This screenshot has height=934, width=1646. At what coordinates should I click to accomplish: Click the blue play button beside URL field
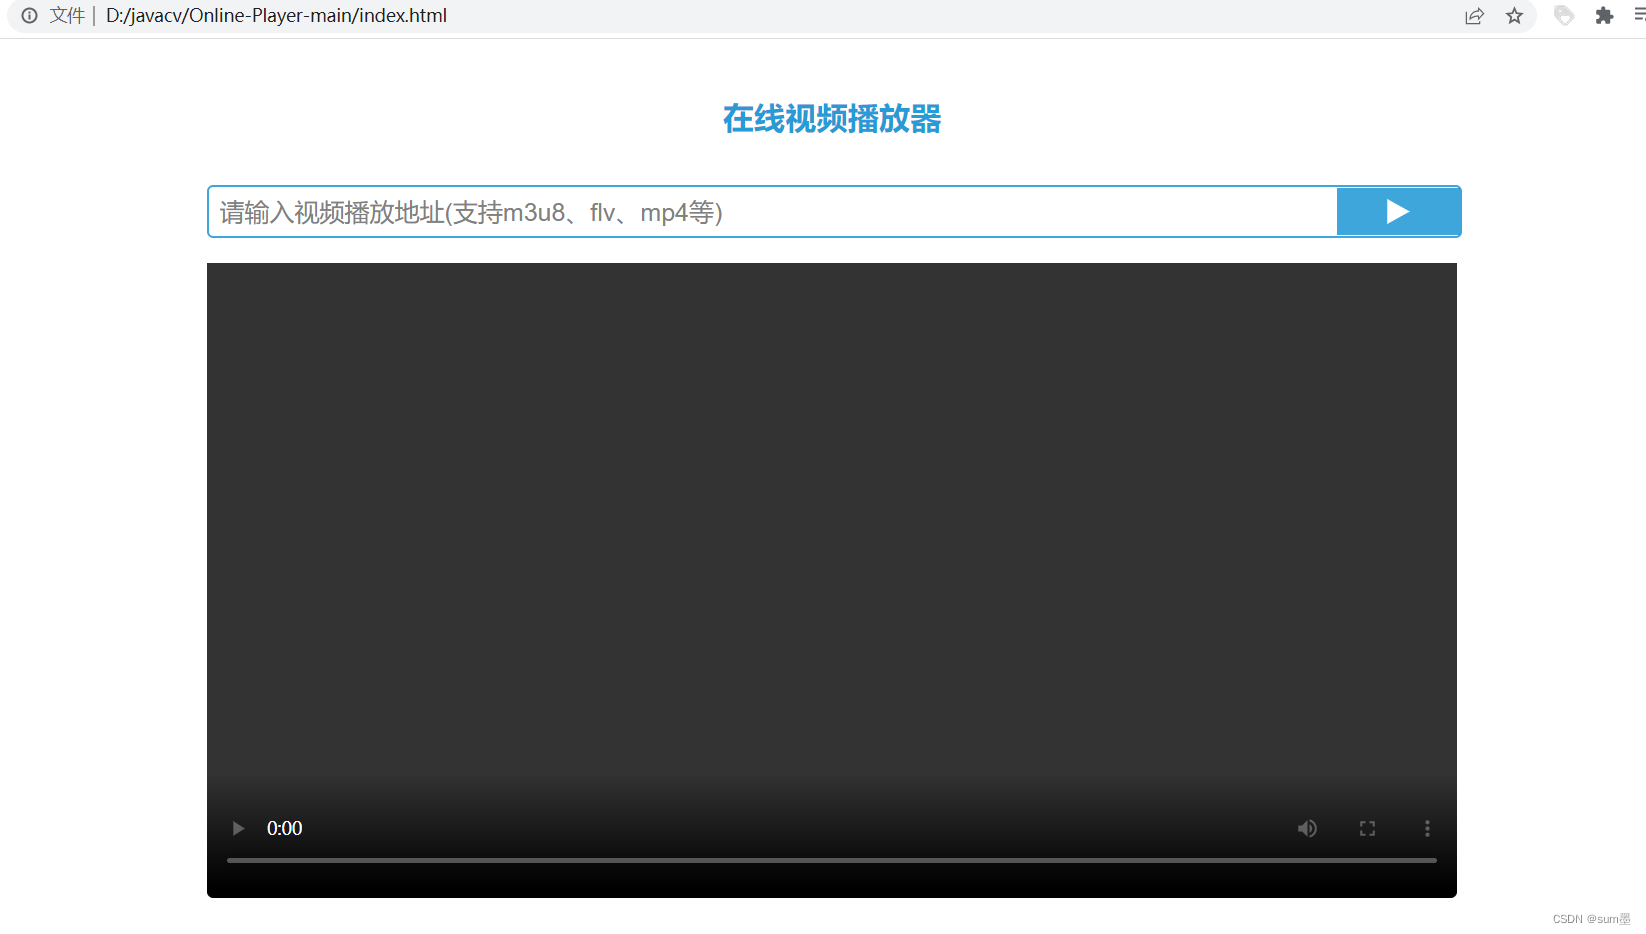click(x=1398, y=211)
